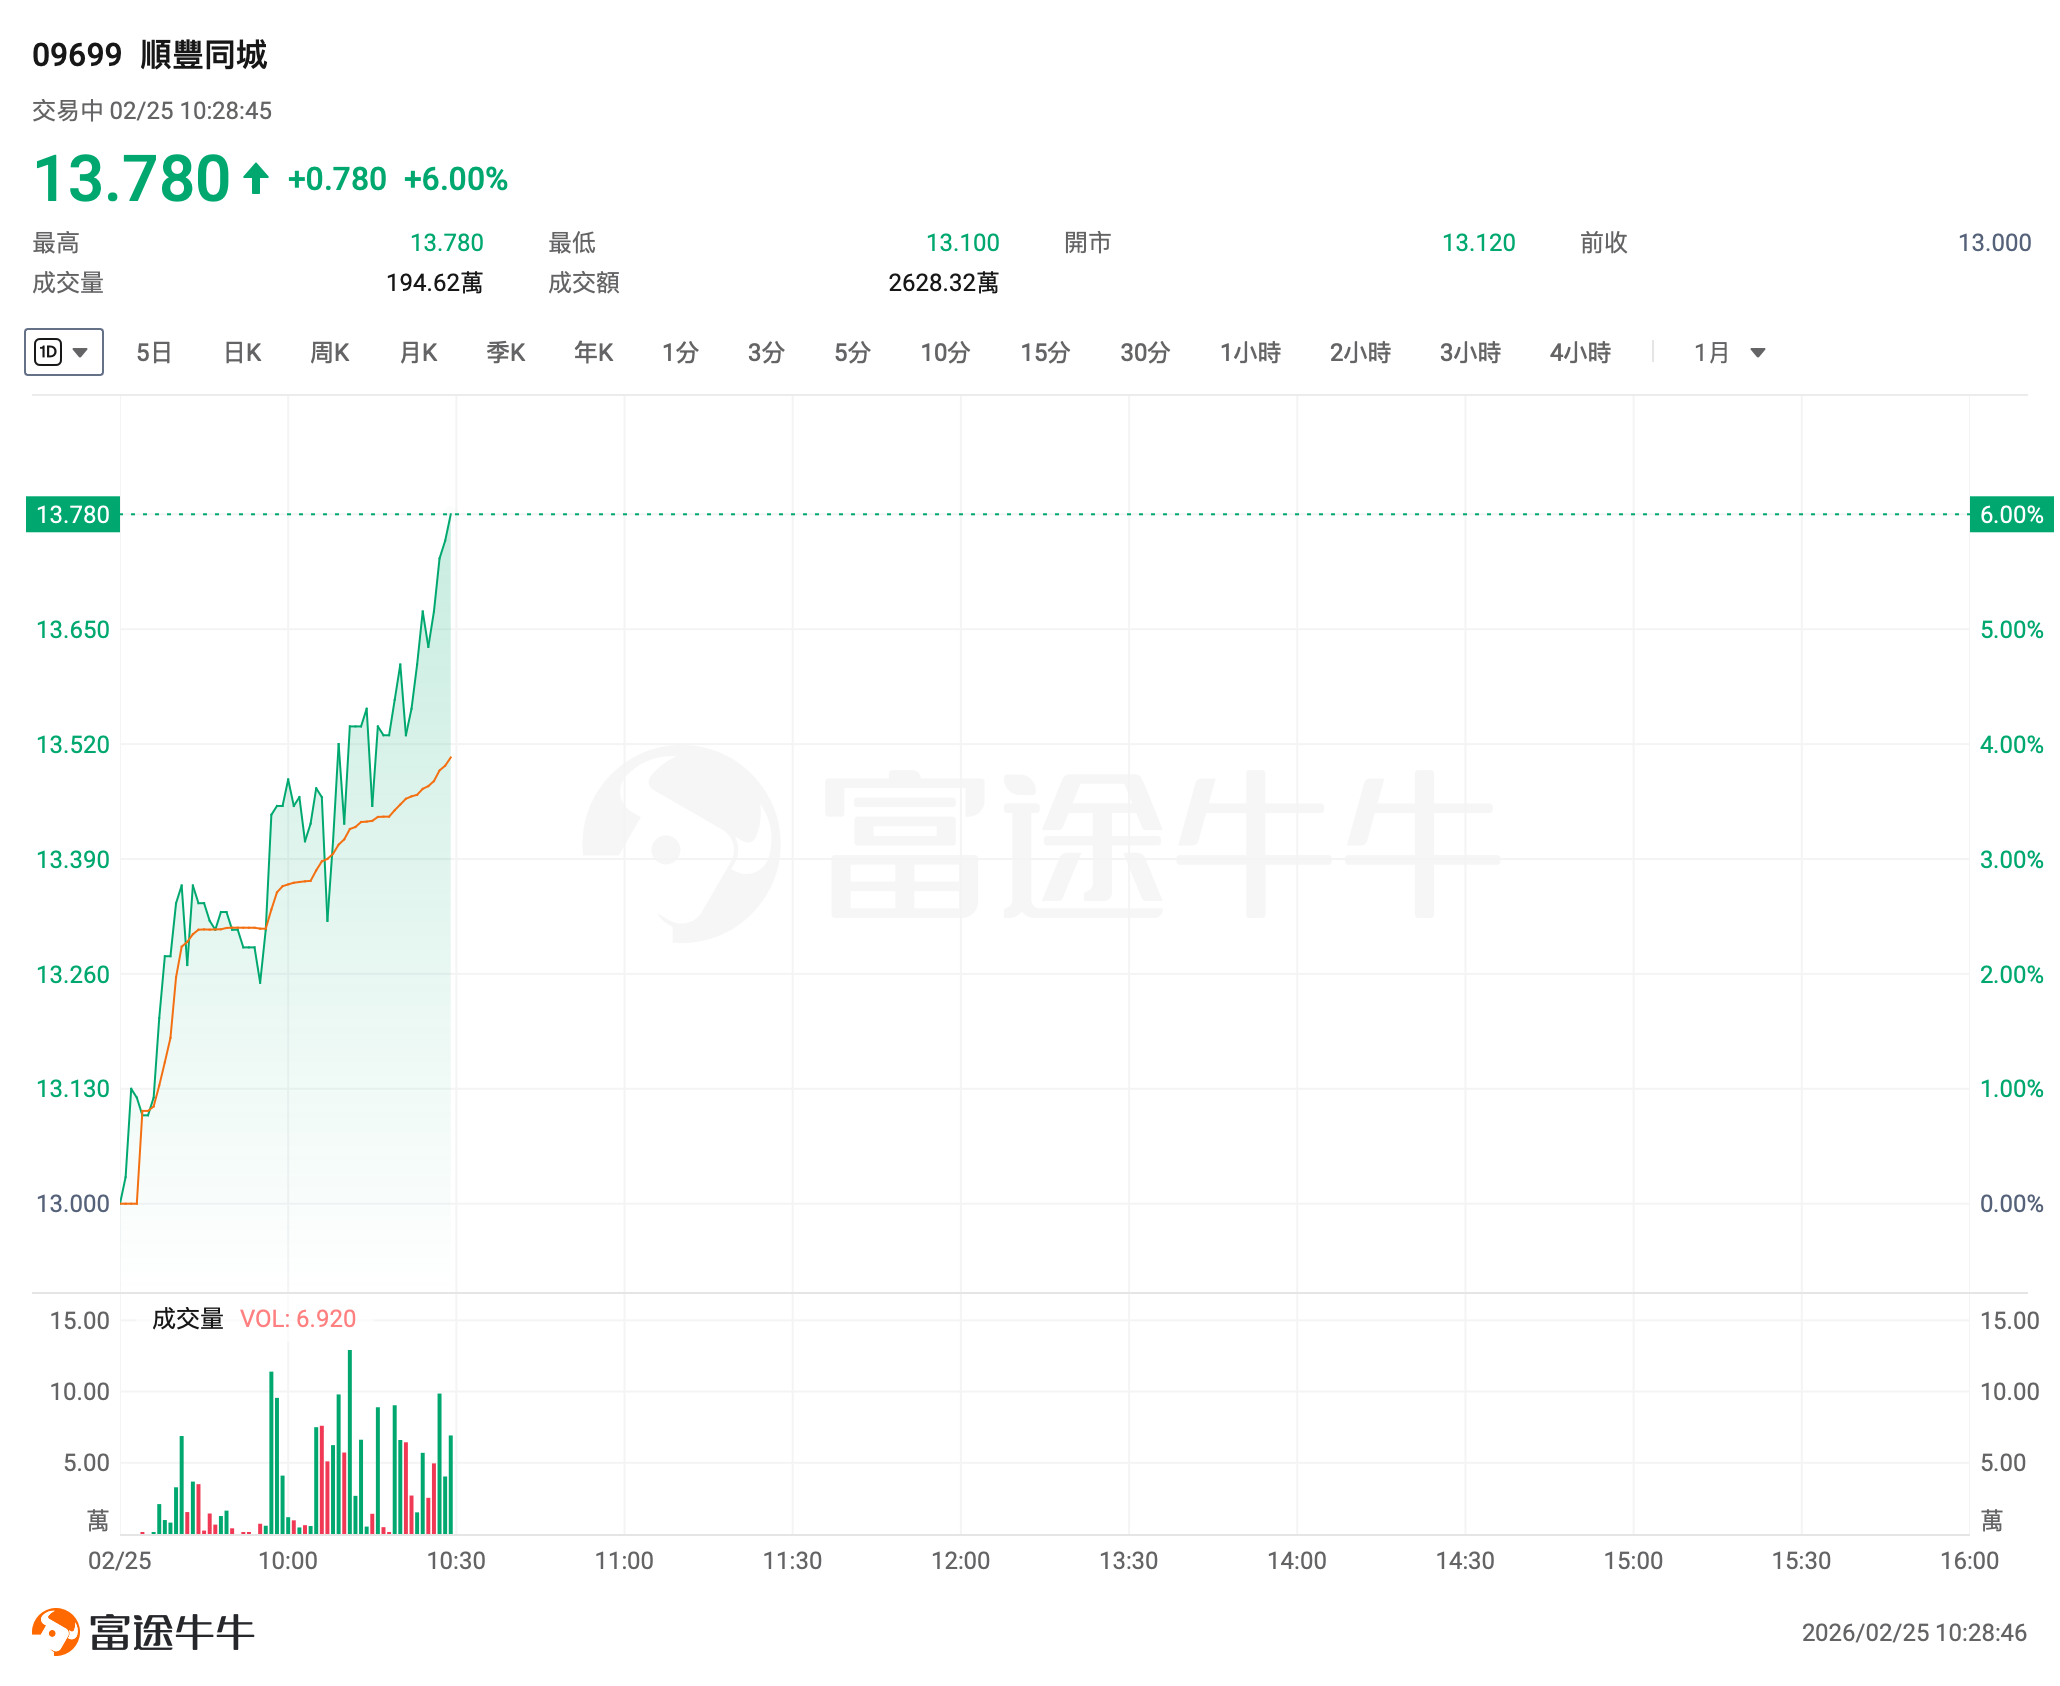The image size is (2060, 1686).
Task: Switch to the 4小時 interval
Action: (1580, 353)
